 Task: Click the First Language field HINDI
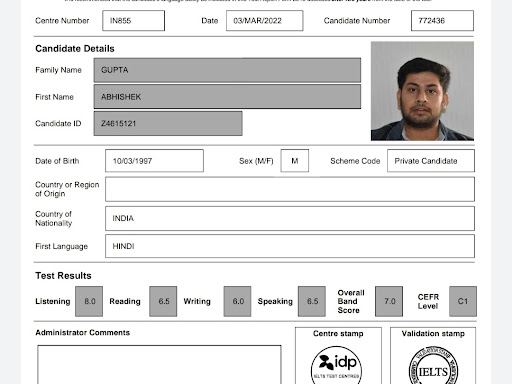click(290, 246)
